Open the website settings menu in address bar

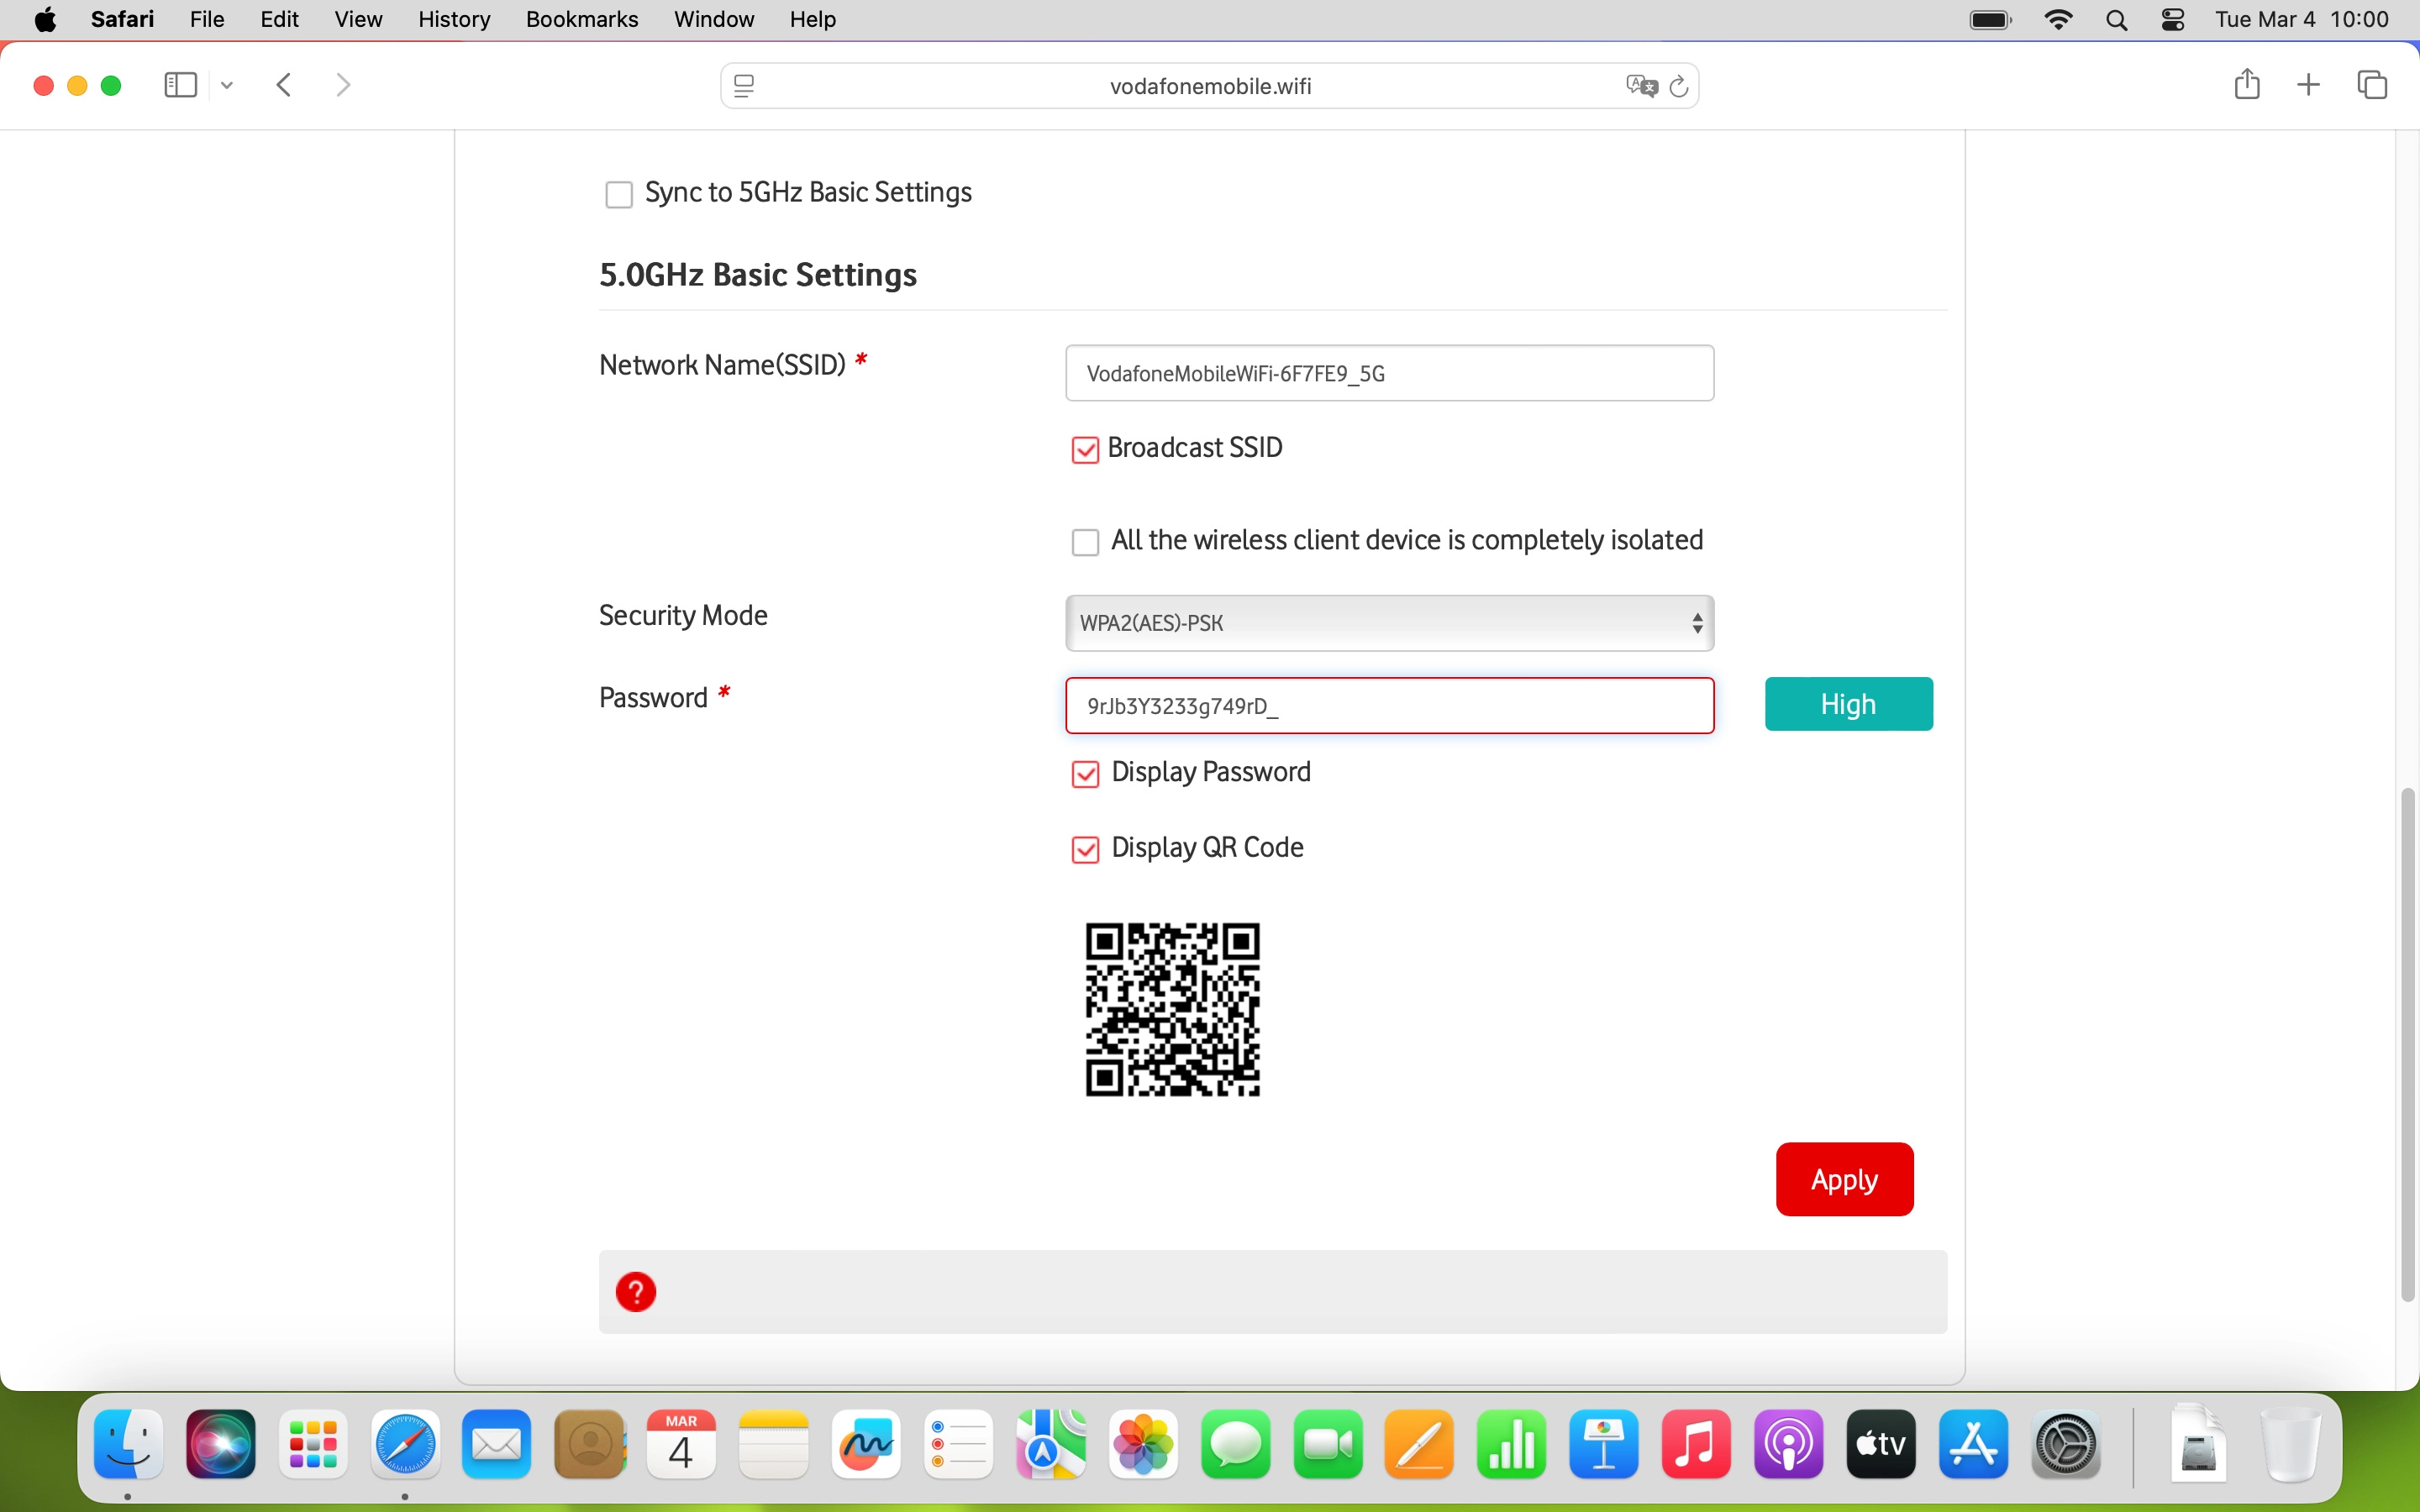pyautogui.click(x=745, y=85)
